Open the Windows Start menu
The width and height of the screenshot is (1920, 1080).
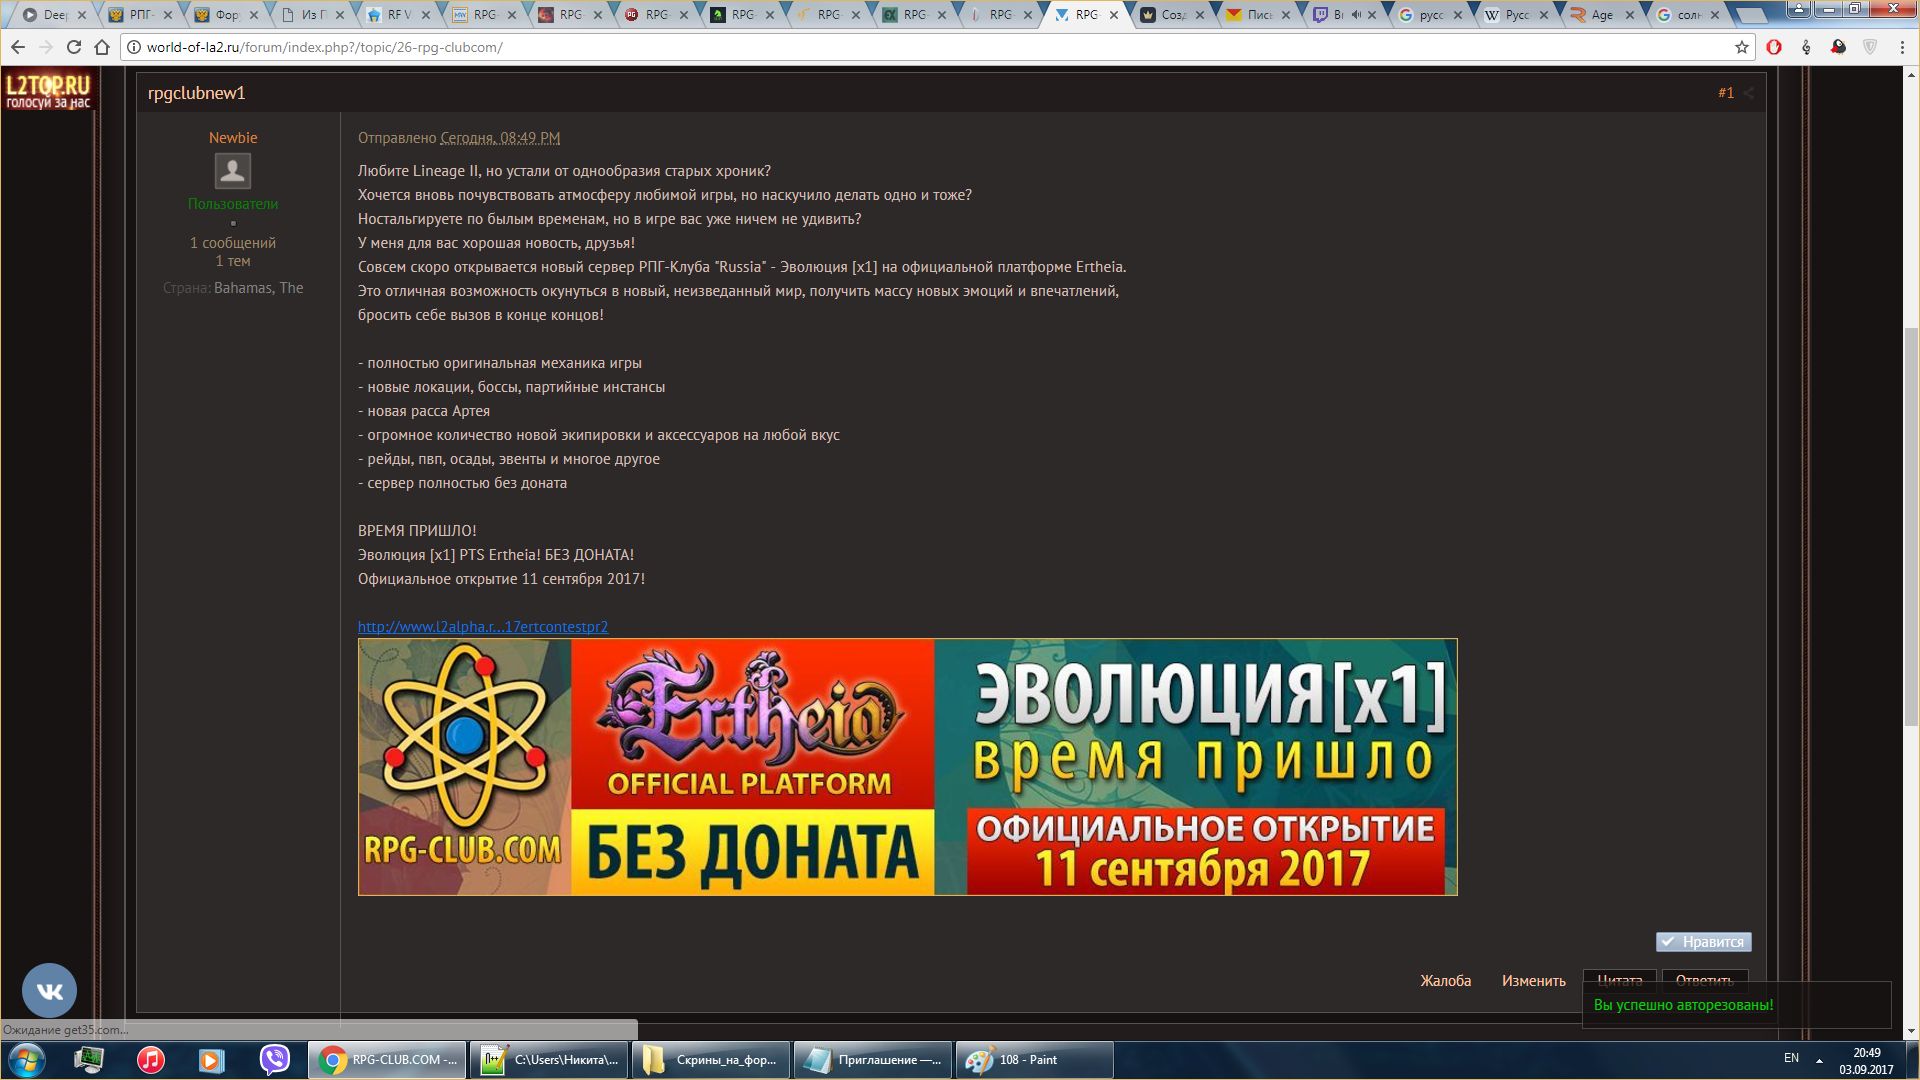[27, 1060]
